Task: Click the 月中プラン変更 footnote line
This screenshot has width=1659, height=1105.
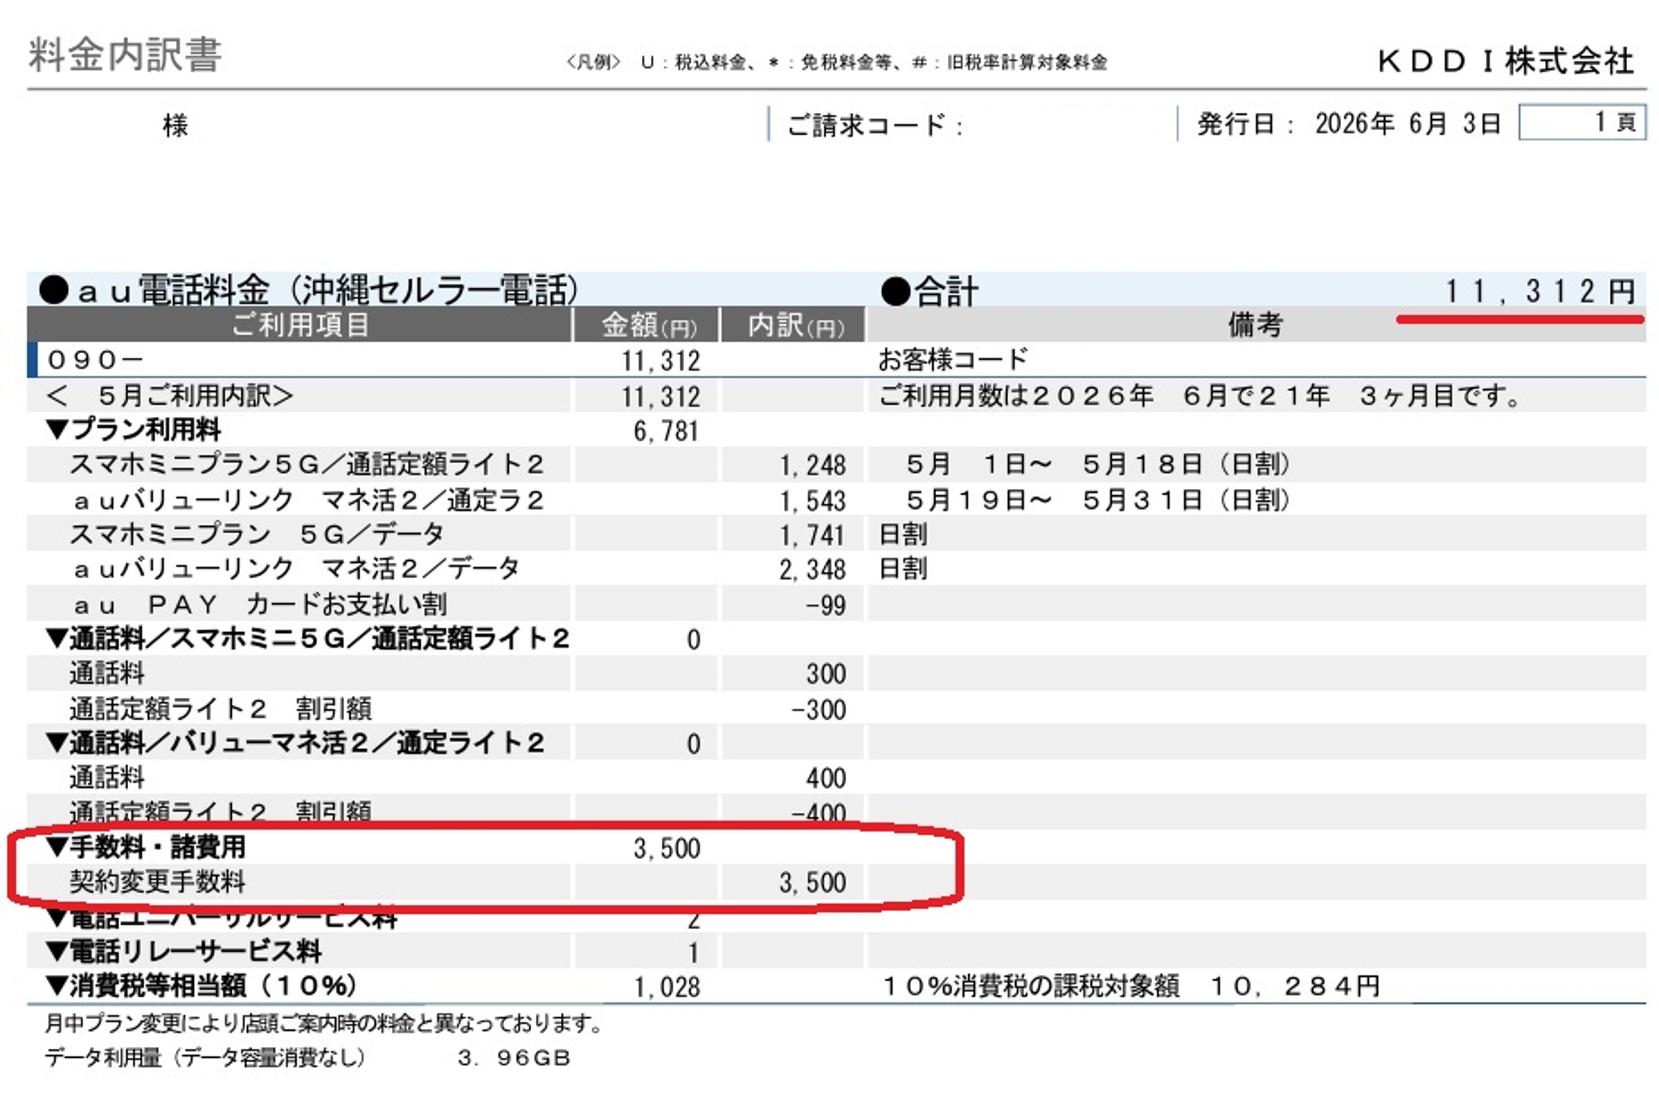Action: pyautogui.click(x=327, y=1024)
